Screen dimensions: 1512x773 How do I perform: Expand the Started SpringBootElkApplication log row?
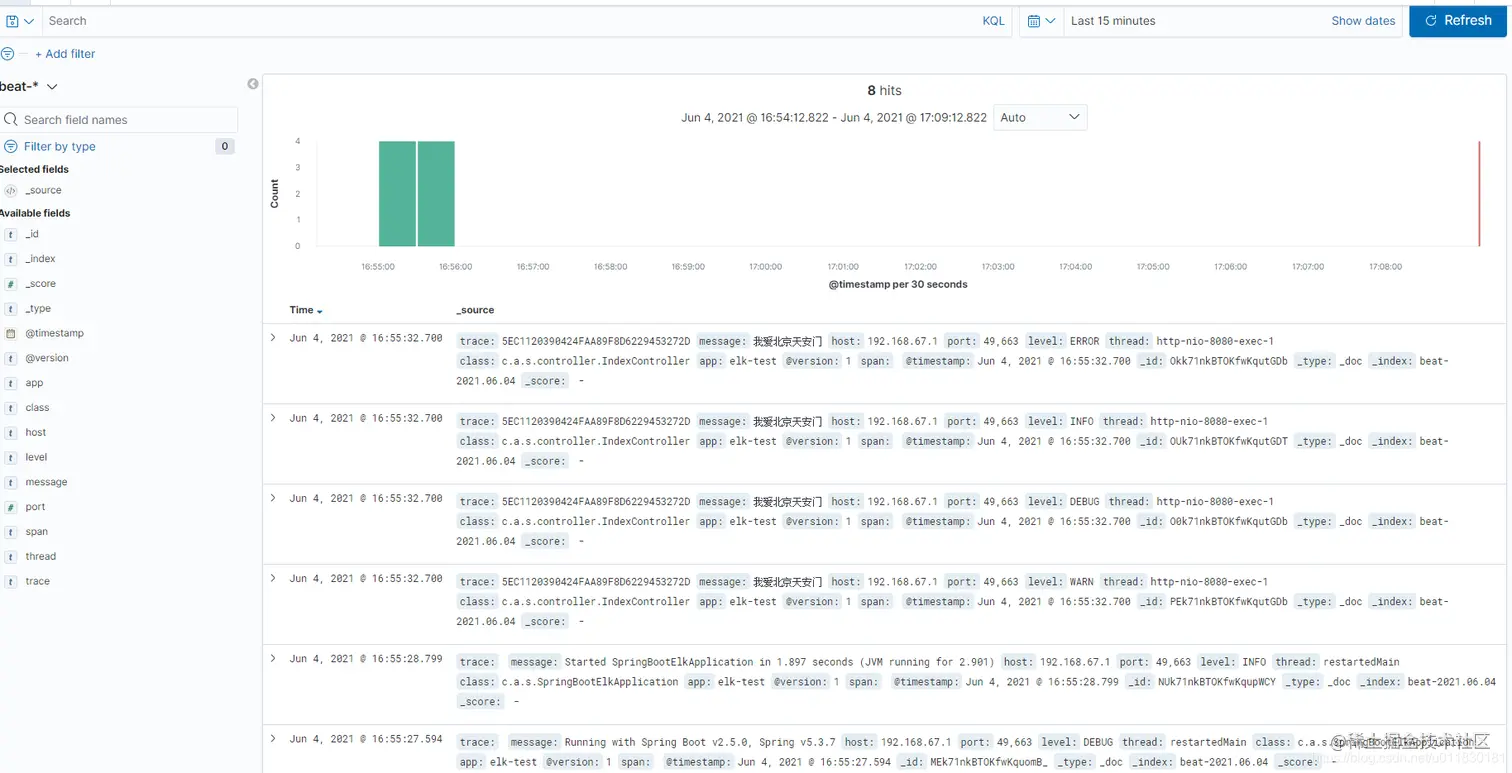[x=273, y=658]
